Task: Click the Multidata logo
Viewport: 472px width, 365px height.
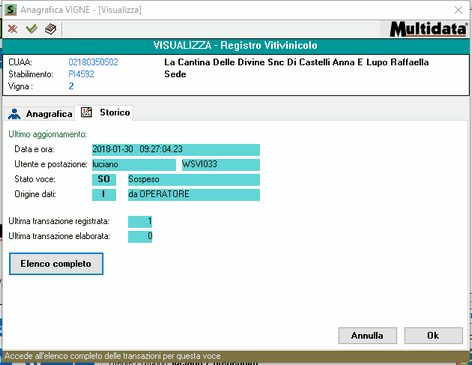Action: (429, 29)
